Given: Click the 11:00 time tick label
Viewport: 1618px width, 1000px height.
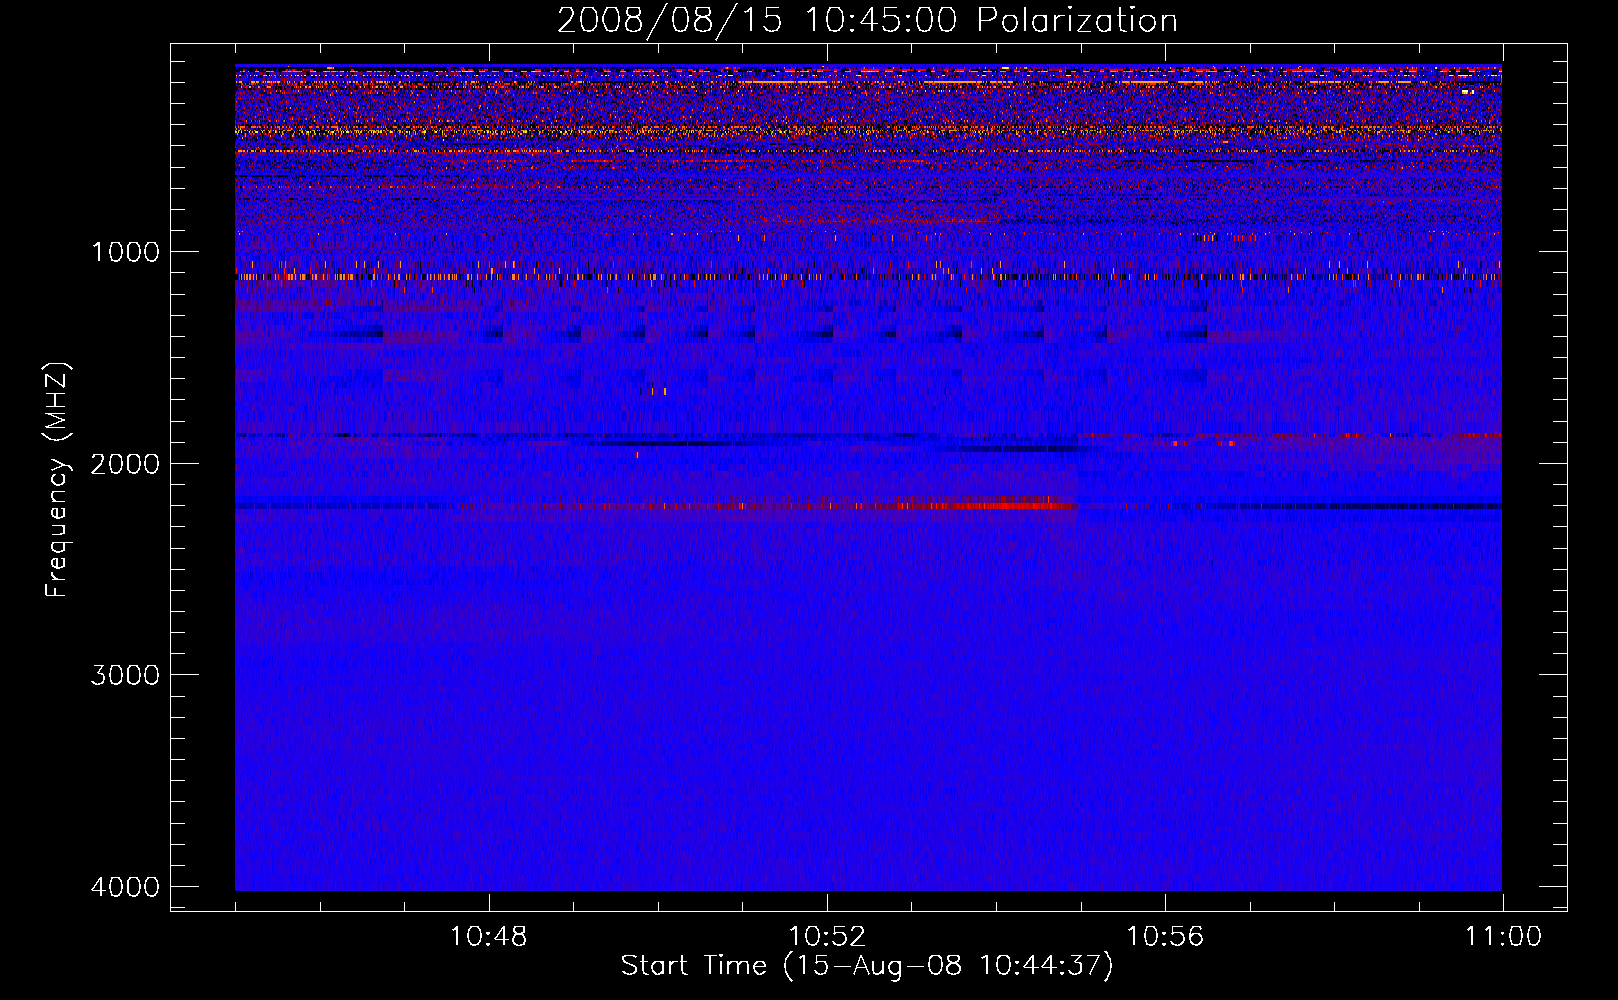Looking at the screenshot, I should click(x=1503, y=937).
